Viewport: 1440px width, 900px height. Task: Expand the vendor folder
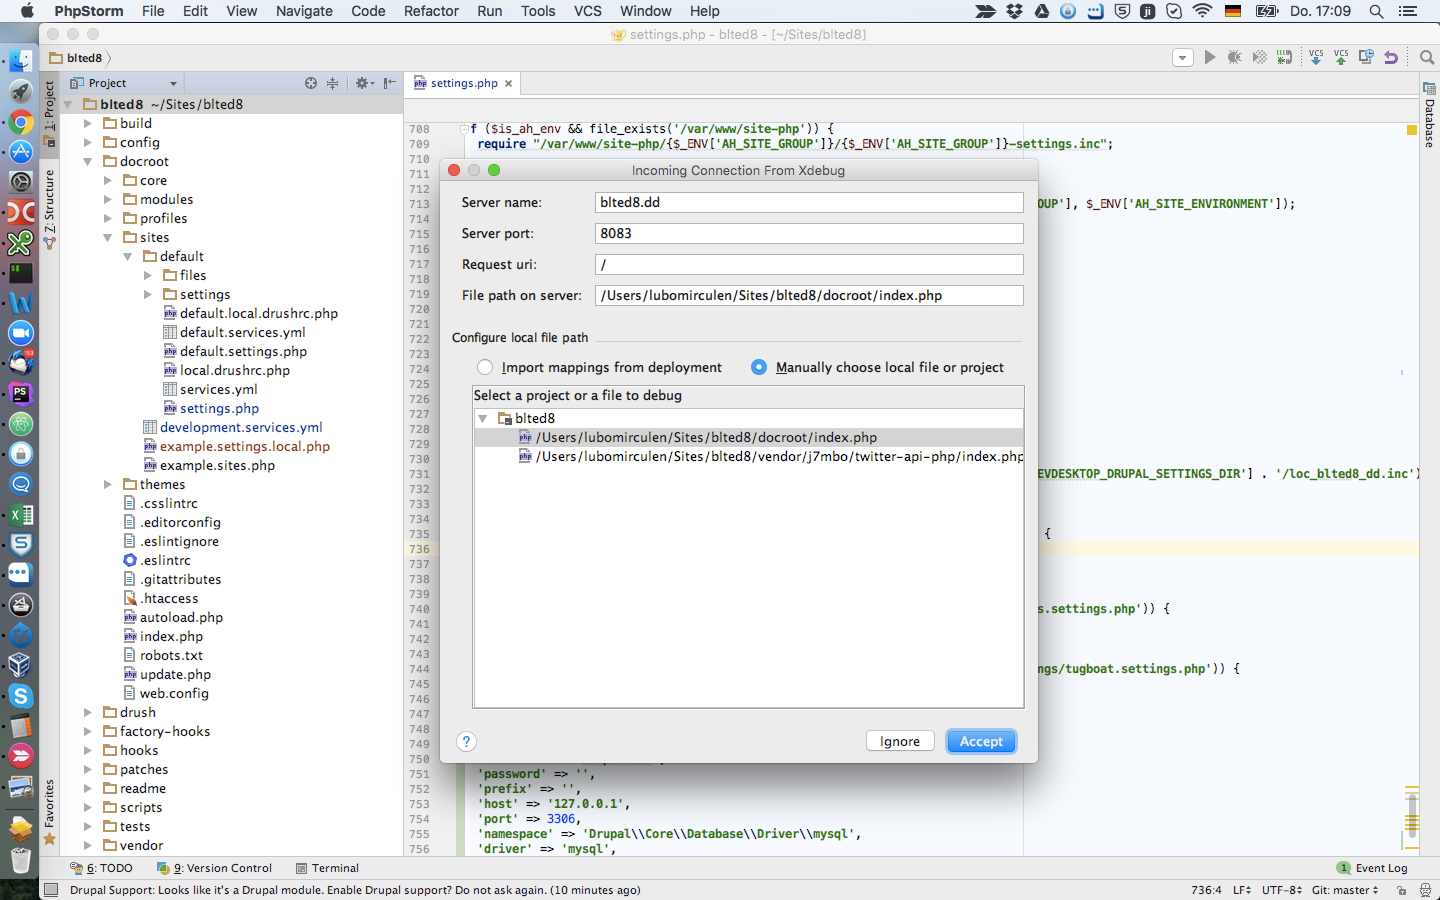coord(88,845)
